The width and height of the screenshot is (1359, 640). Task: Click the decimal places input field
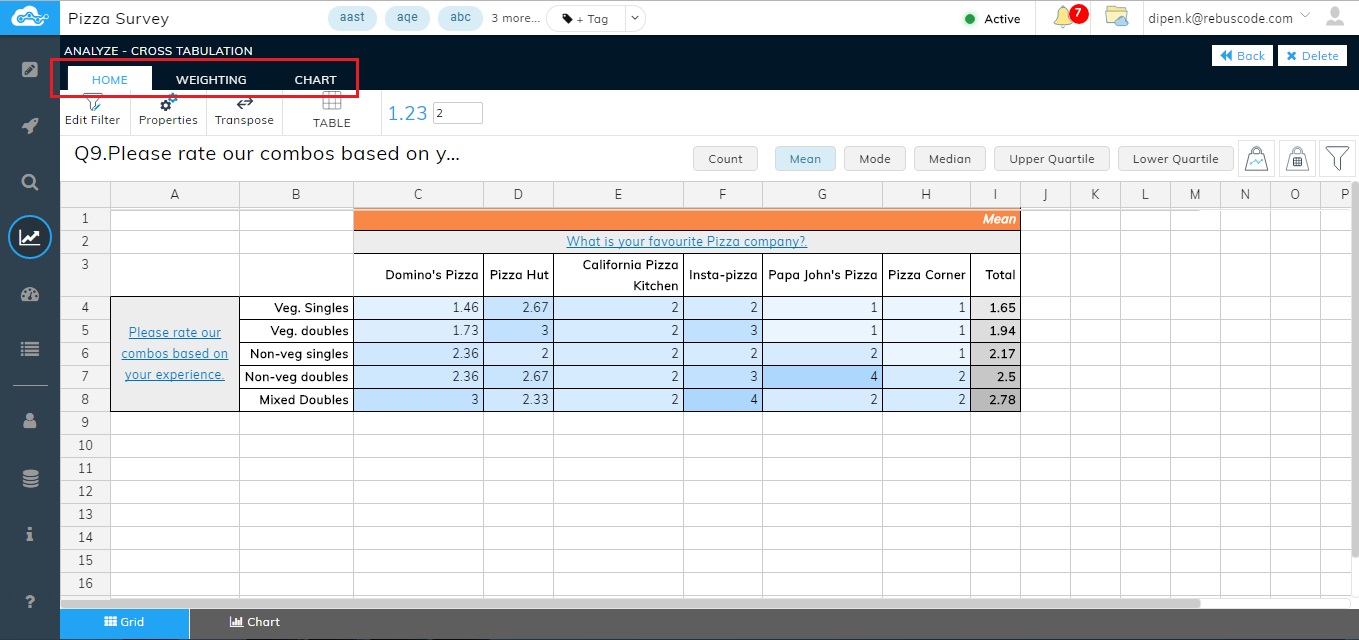pos(458,113)
